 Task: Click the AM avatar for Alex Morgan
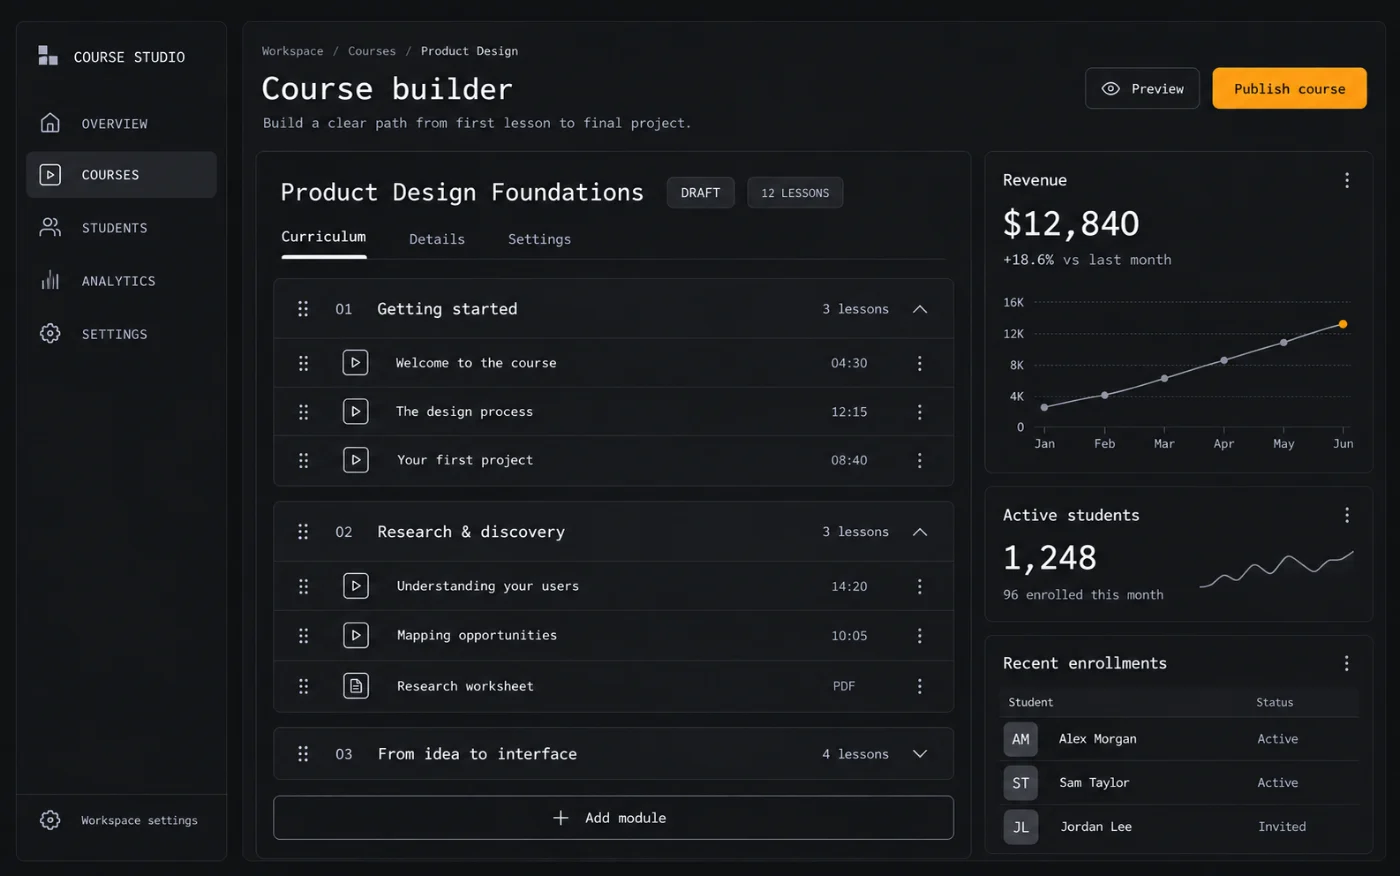click(x=1020, y=739)
